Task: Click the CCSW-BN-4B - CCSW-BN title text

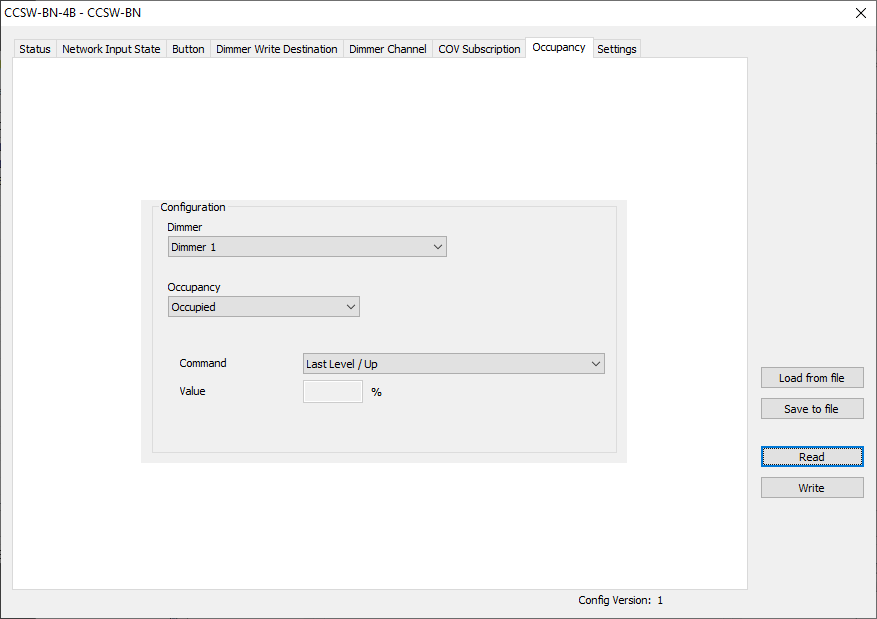Action: coord(73,13)
